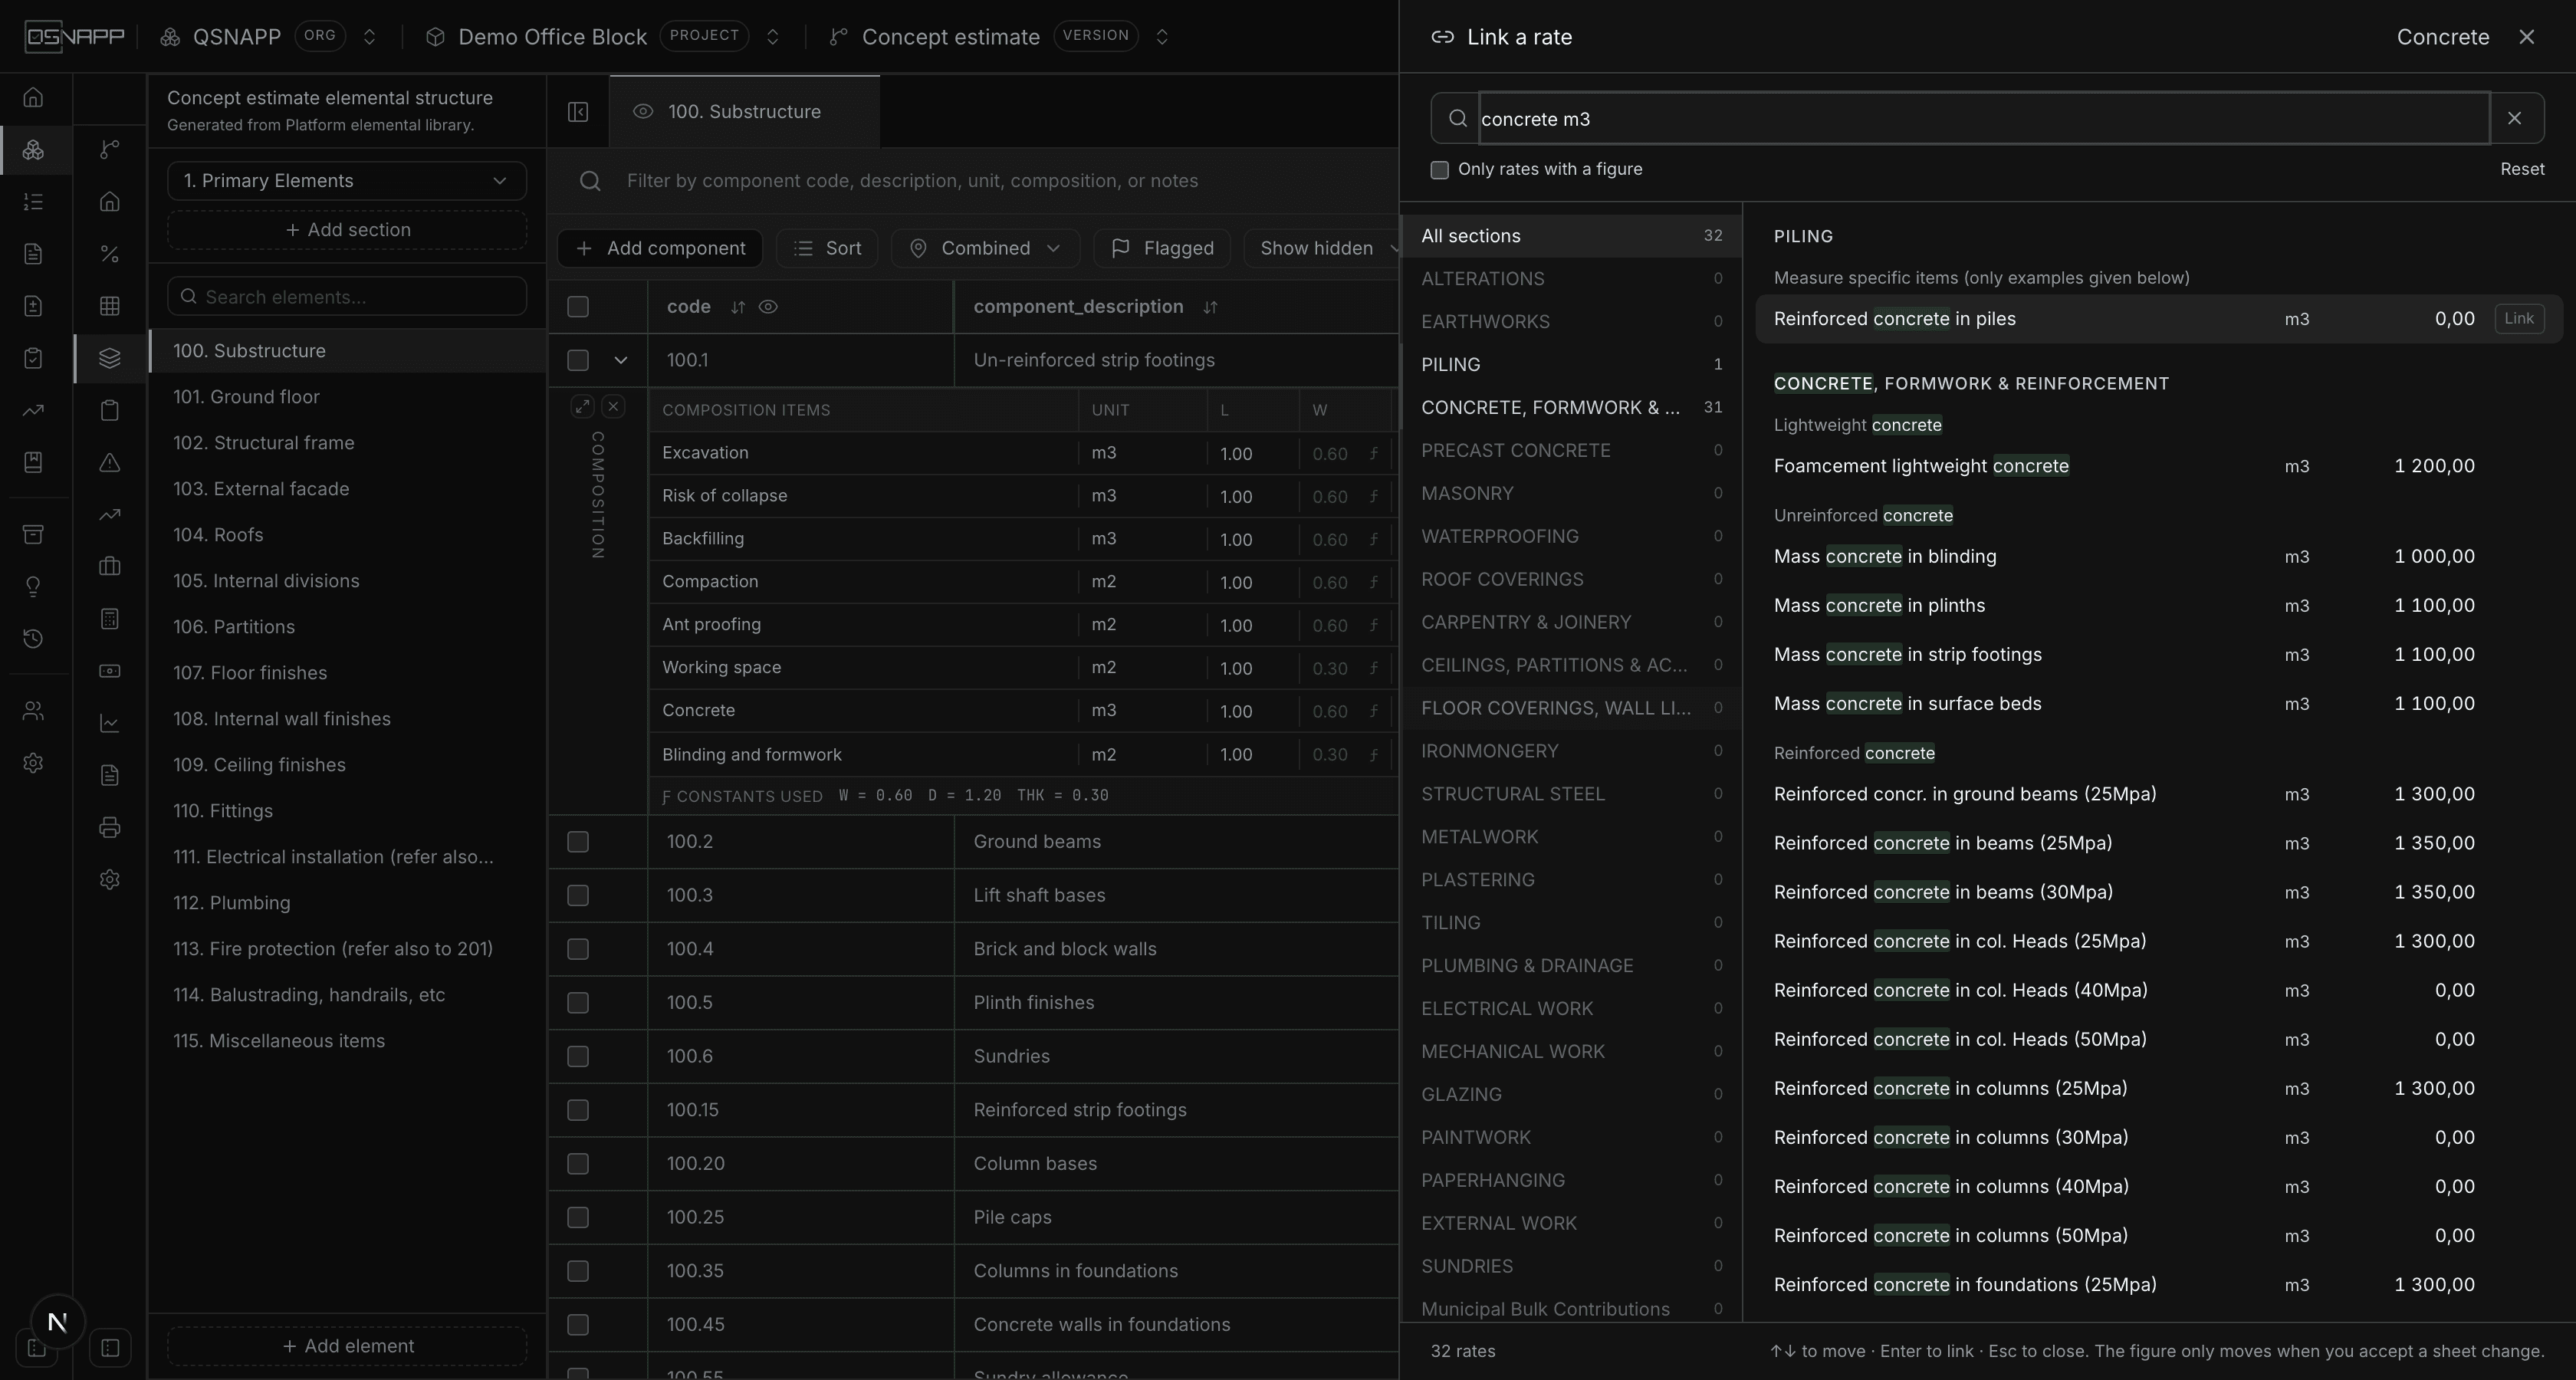
Task: Collapse row 100.1 with its chevron
Action: click(x=621, y=360)
